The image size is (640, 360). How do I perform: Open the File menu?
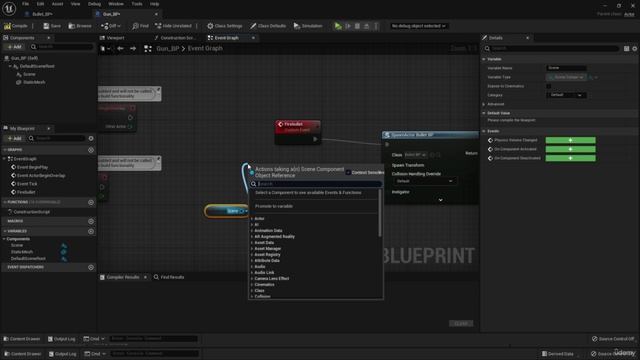[25, 4]
